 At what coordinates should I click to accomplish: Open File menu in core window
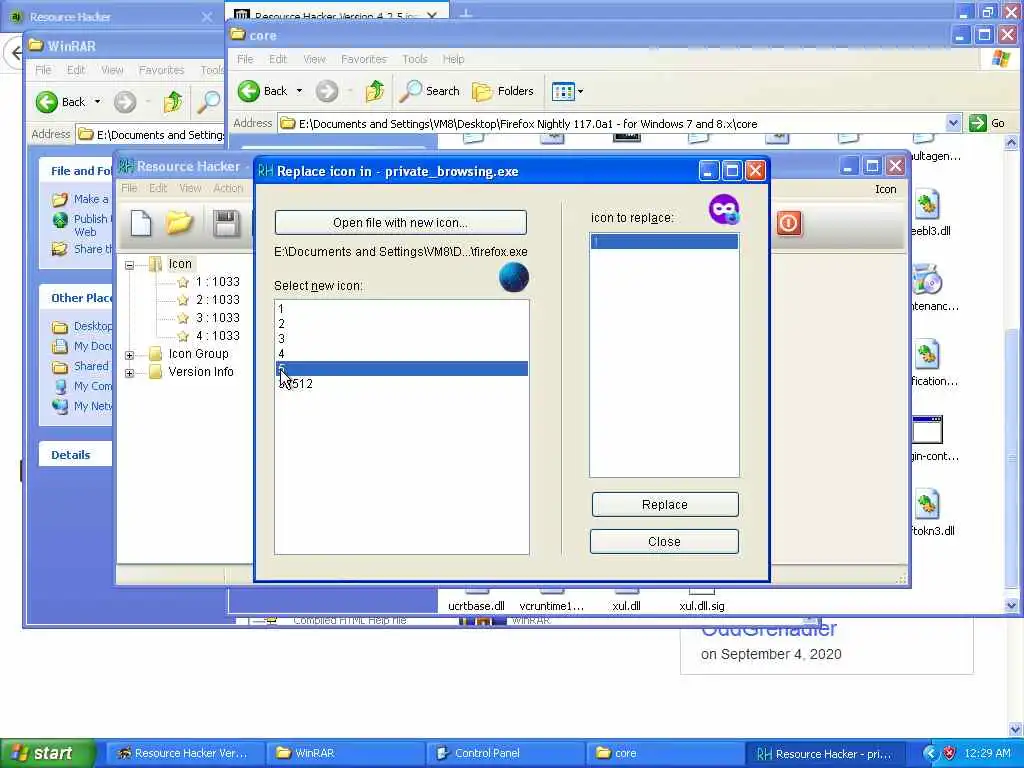coord(245,59)
